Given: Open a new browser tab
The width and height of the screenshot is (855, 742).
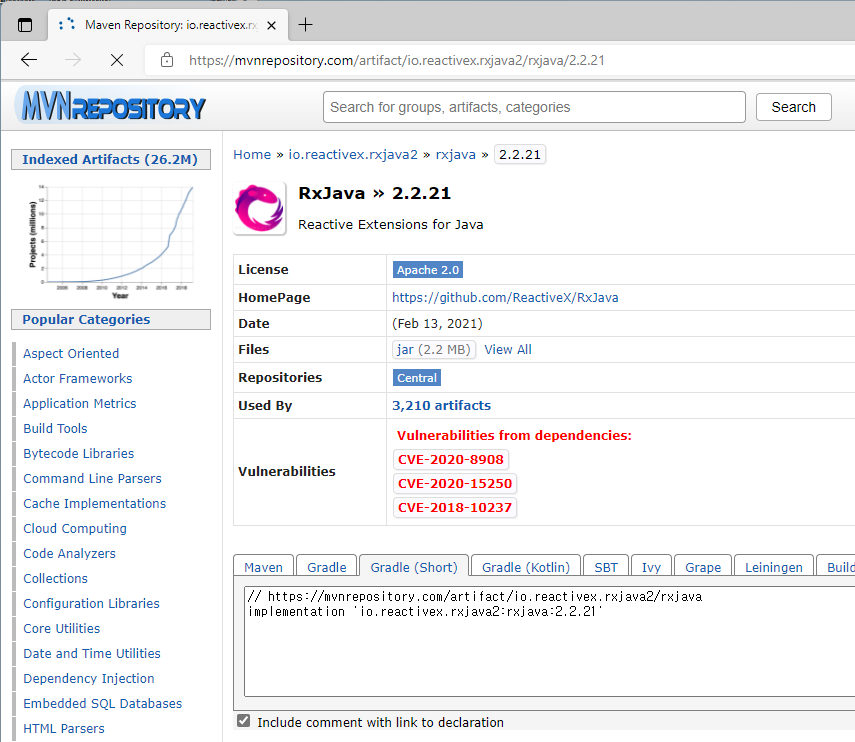Looking at the screenshot, I should pos(305,25).
